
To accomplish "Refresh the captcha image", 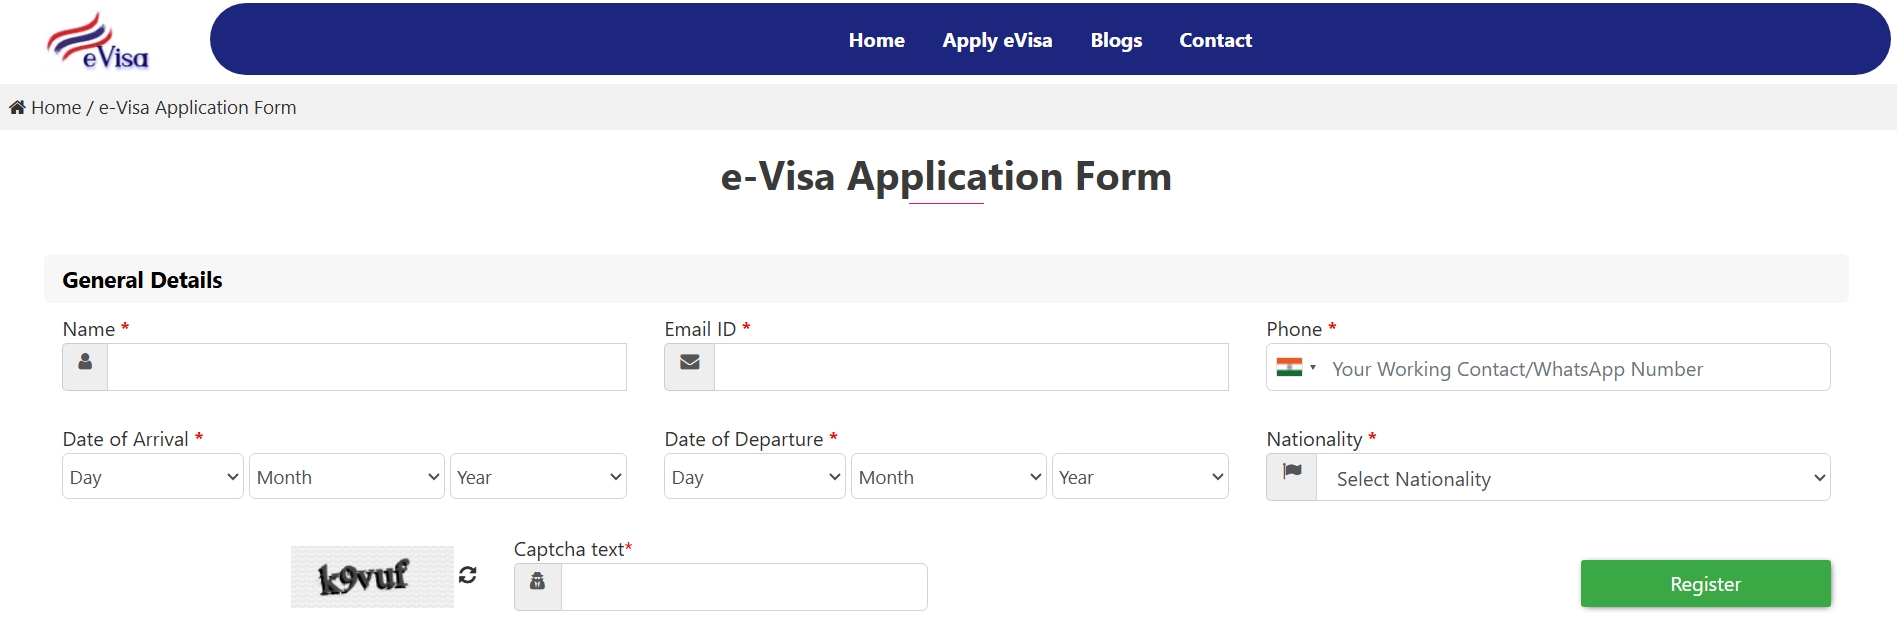I will [x=467, y=575].
